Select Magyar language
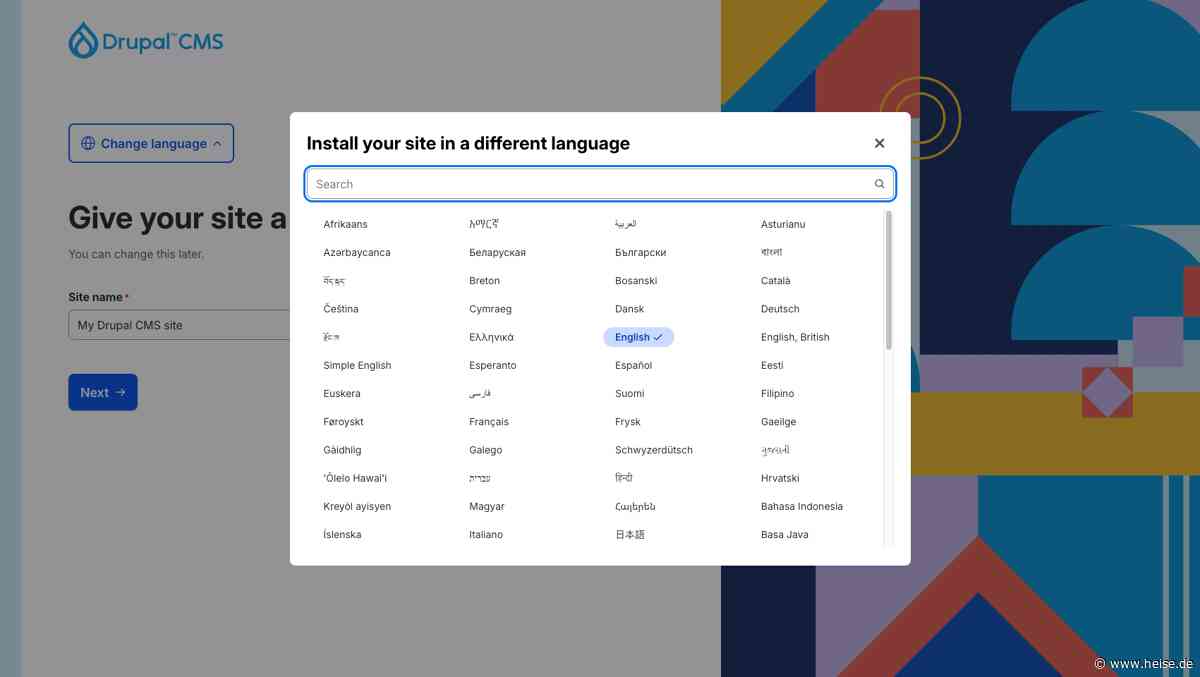 [x=487, y=506]
